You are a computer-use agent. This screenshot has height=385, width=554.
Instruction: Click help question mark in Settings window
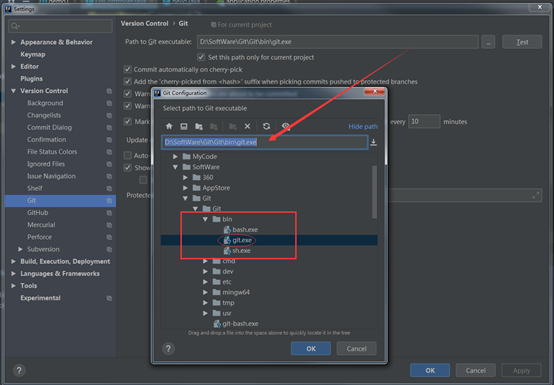click(19, 371)
